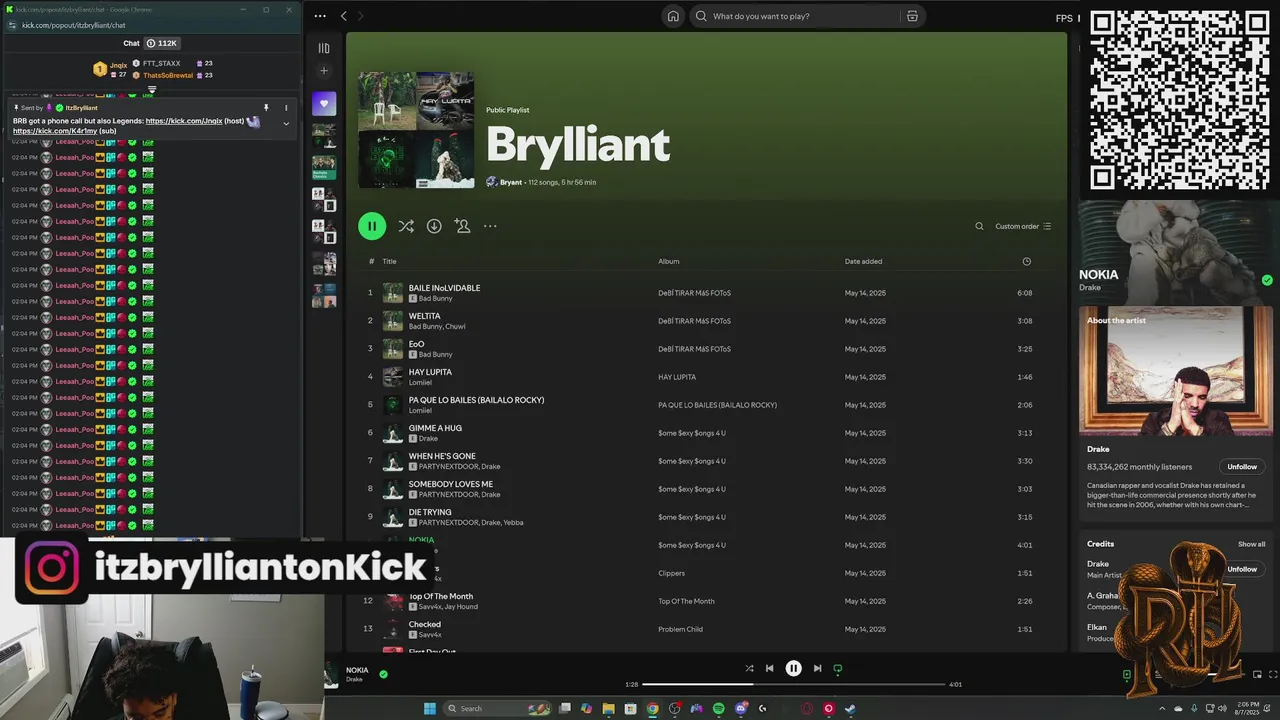
Task: Open more options for the Brylliant playlist
Action: point(490,226)
